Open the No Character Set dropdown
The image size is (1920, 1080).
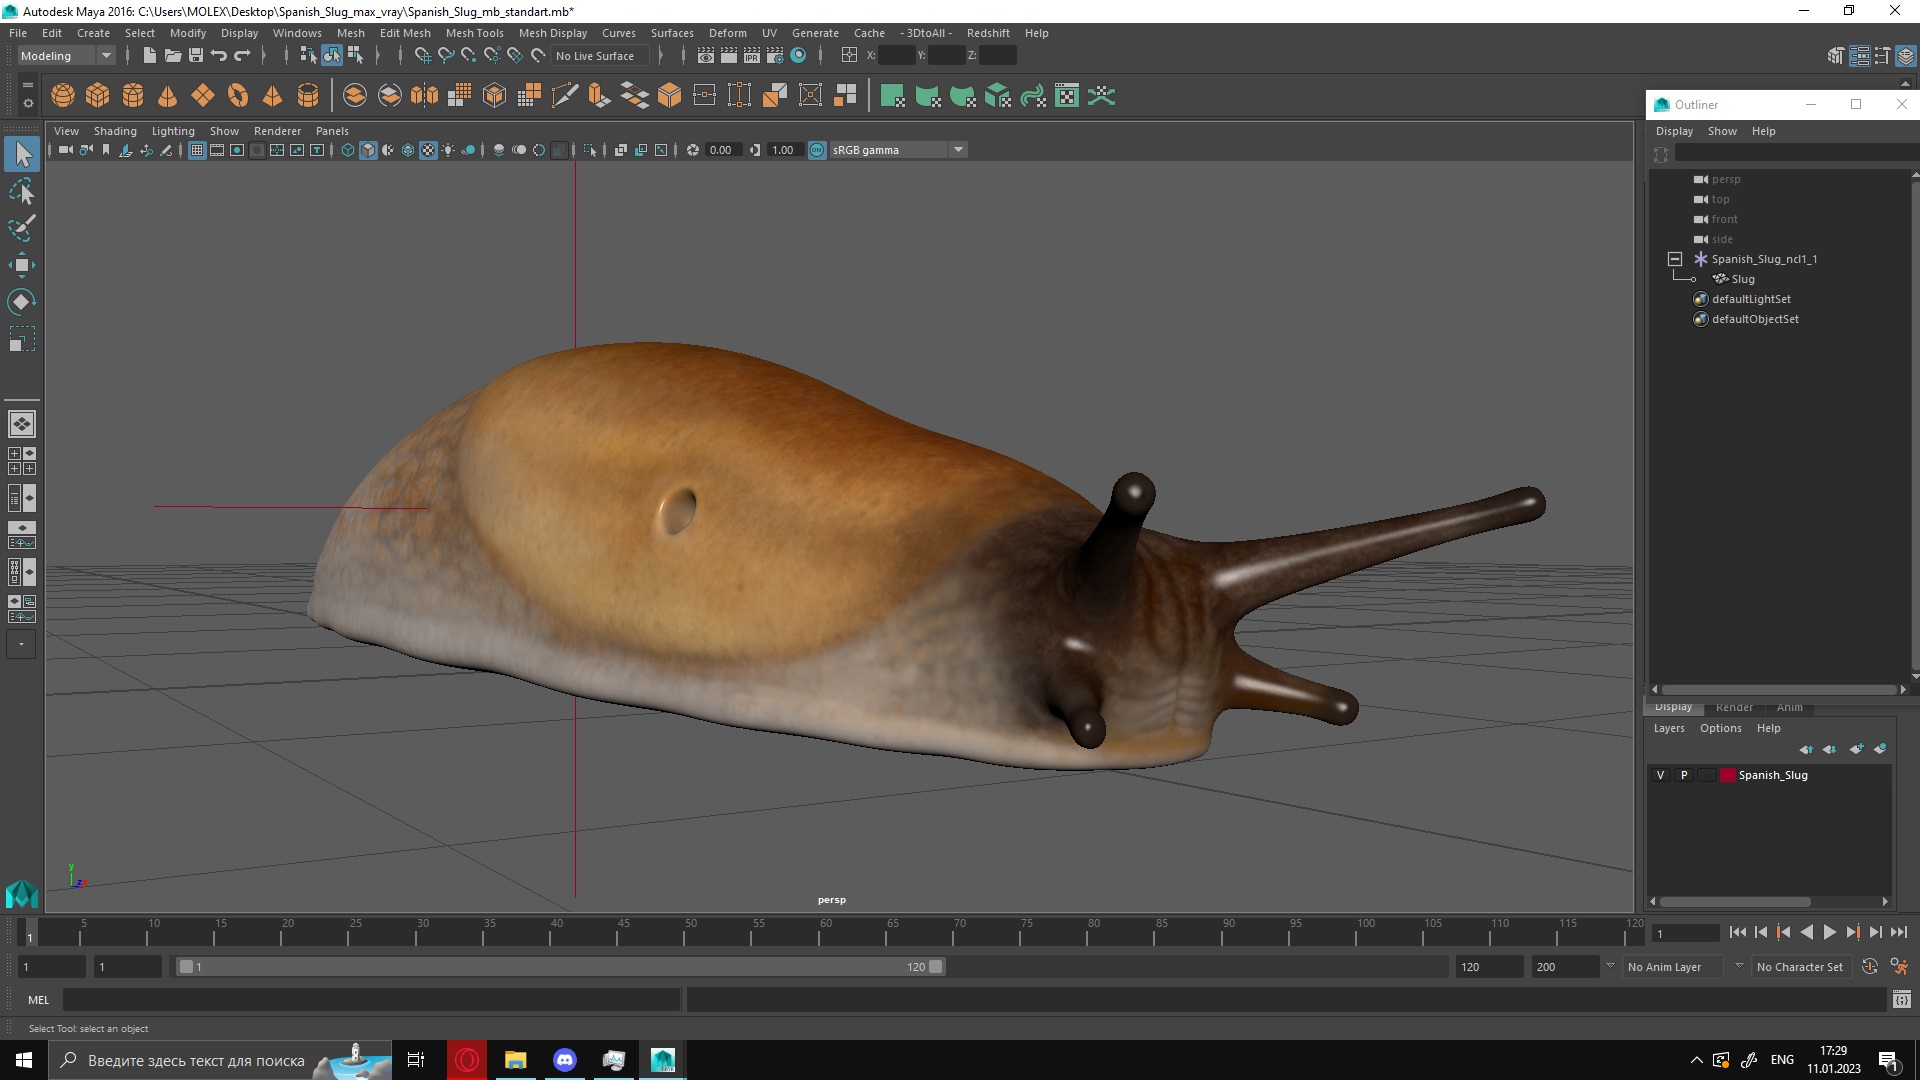[x=1800, y=967]
